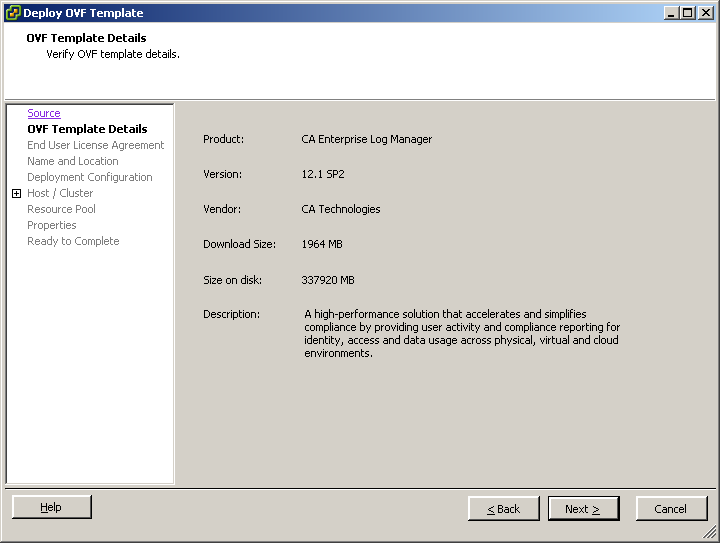Minimize the Deploy OVF Template window
Viewport: 720px width, 543px height.
pyautogui.click(x=670, y=13)
